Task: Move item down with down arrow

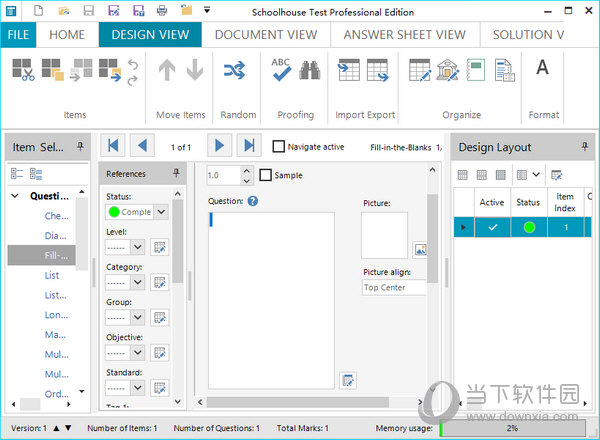Action: [x=195, y=70]
